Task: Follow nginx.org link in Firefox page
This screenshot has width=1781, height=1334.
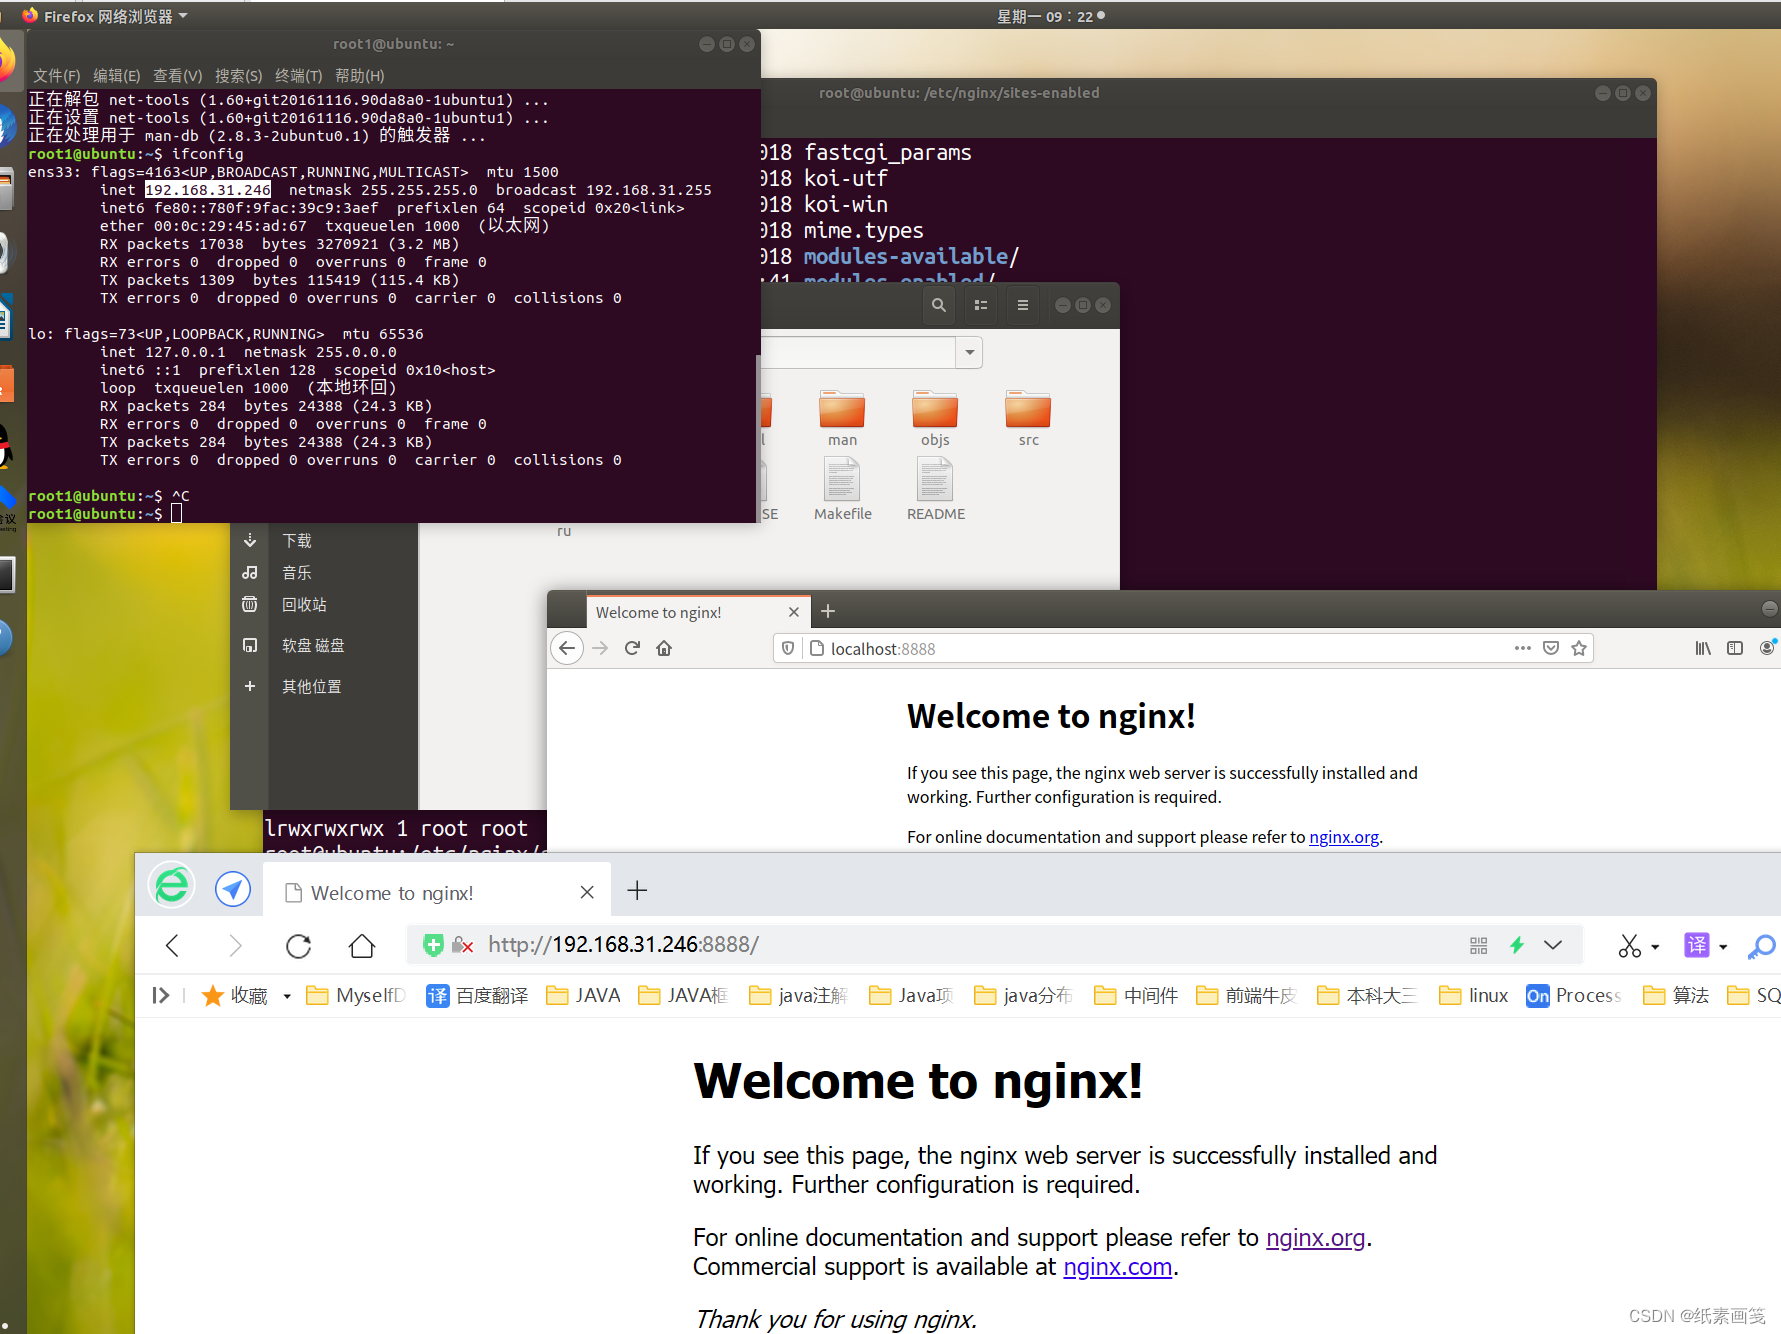Action: (1344, 837)
